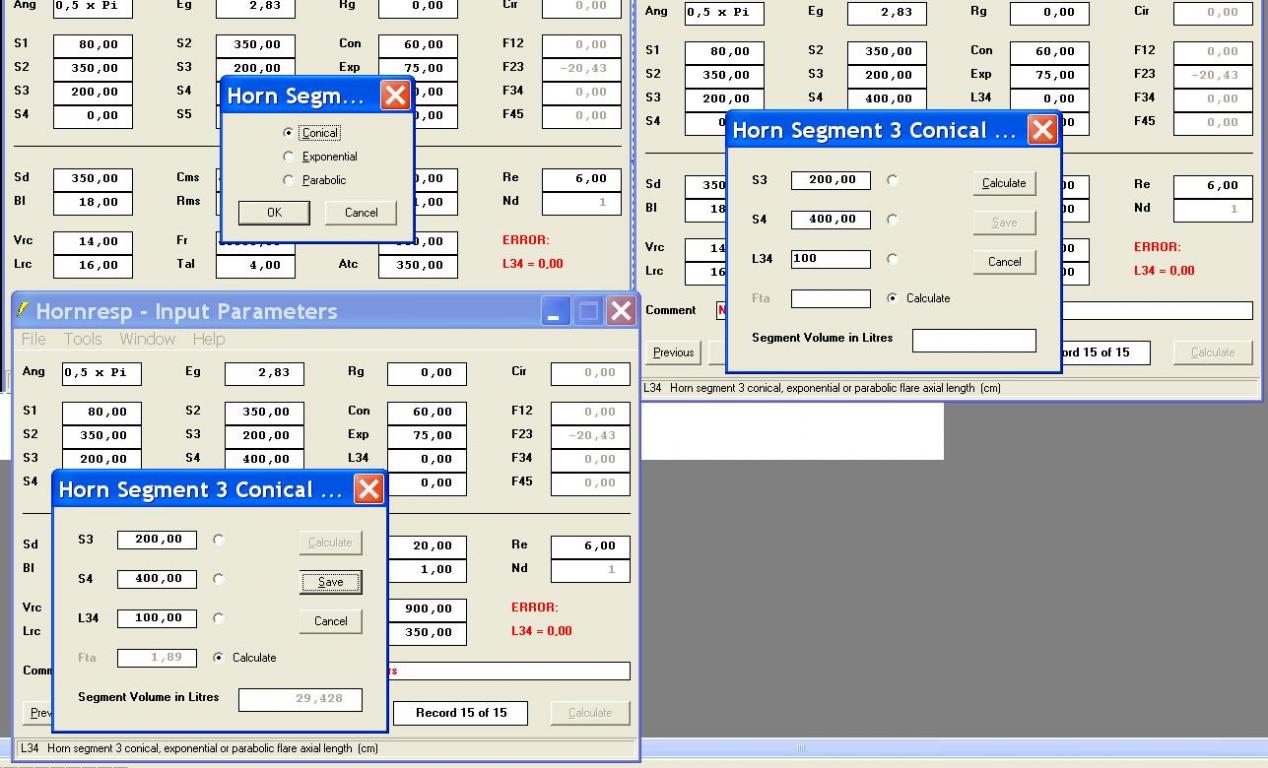Click the empty Segment Volume box in upper-right dialog
This screenshot has height=768, width=1268.
(x=974, y=340)
